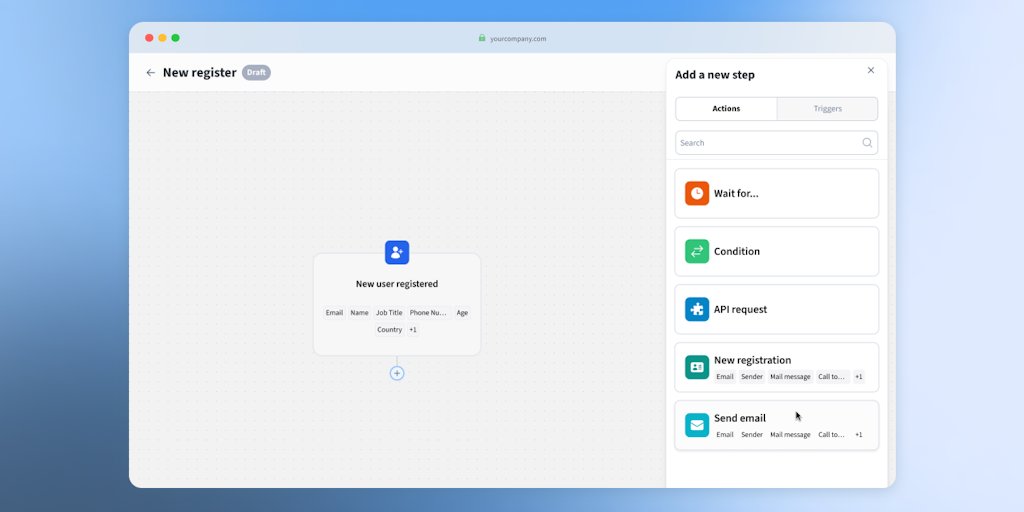Click the Draft status badge
The image size is (1024, 512).
pos(256,72)
